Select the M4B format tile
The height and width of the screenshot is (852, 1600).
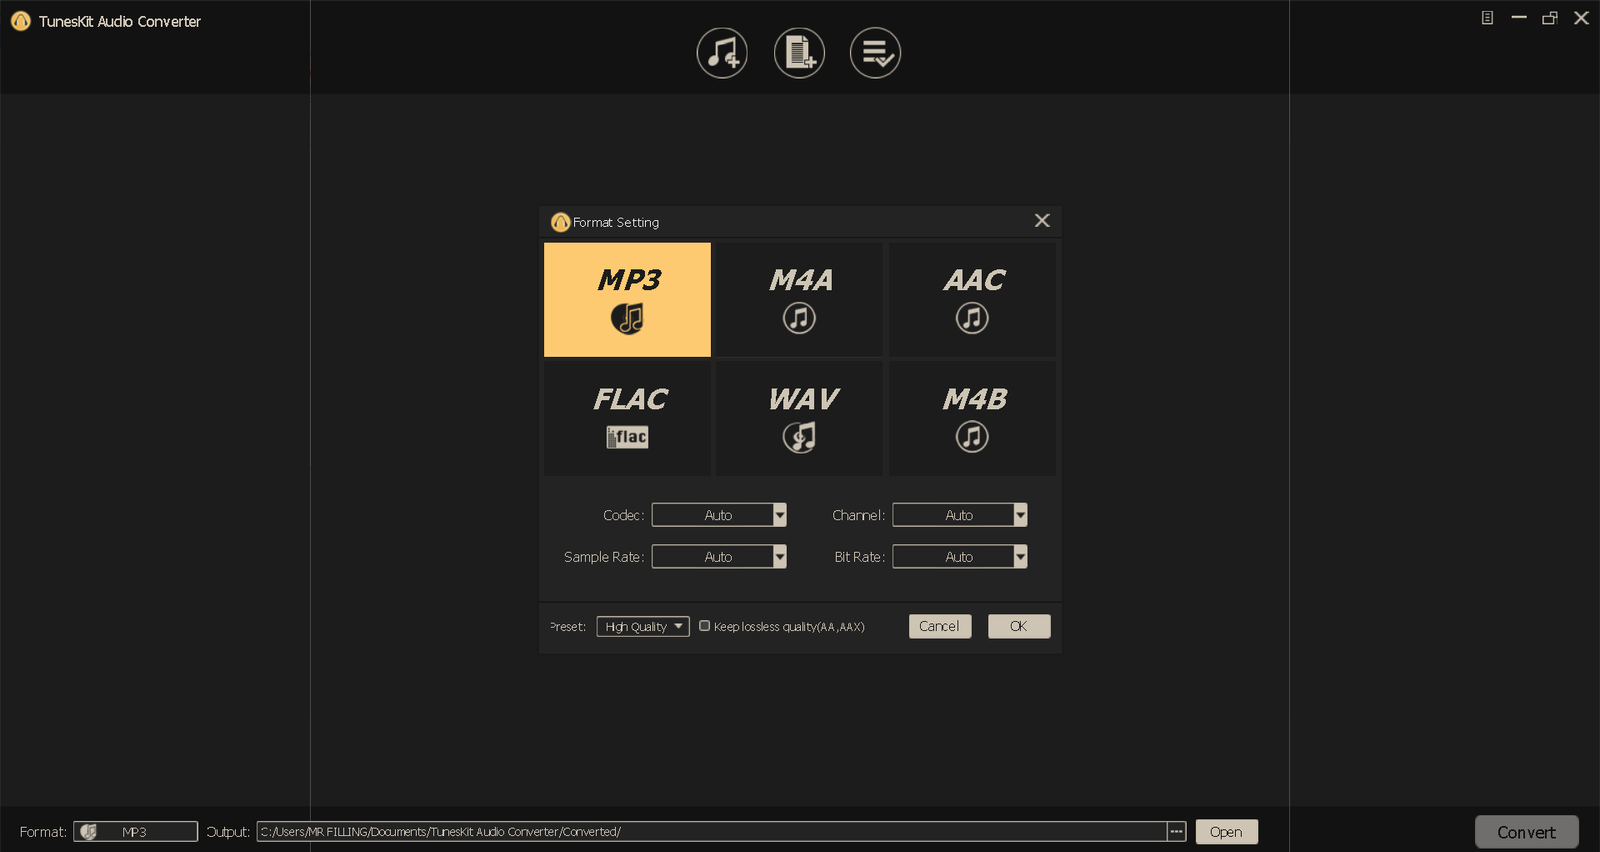click(x=972, y=418)
